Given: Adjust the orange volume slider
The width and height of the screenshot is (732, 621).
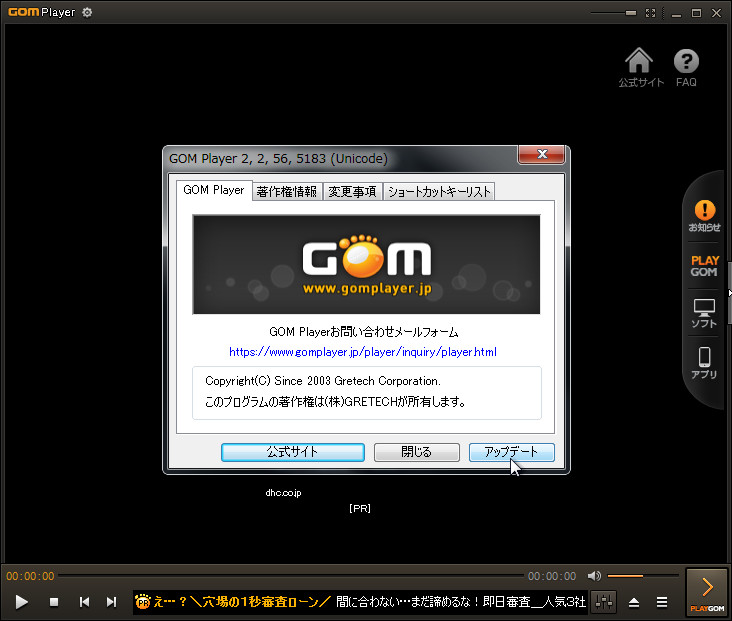Looking at the screenshot, I should tap(643, 576).
